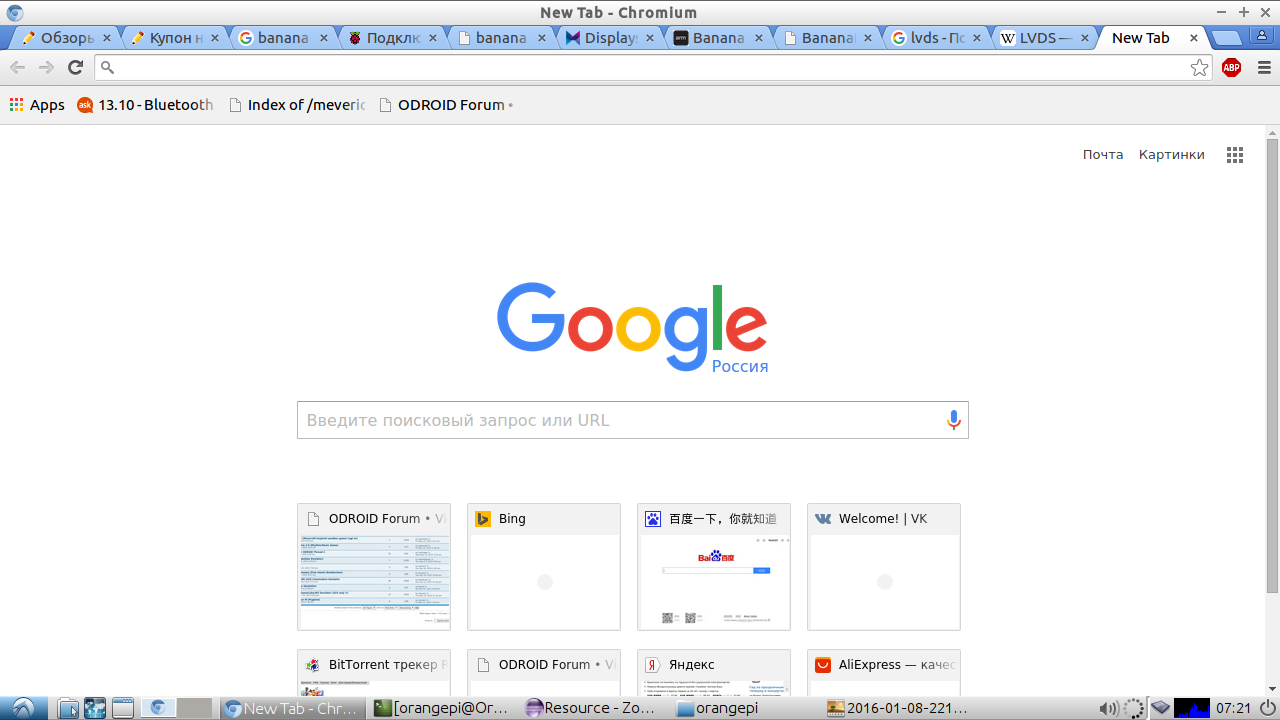Image resolution: width=1280 pixels, height=720 pixels.
Task: Reload the current page
Action: tap(75, 67)
